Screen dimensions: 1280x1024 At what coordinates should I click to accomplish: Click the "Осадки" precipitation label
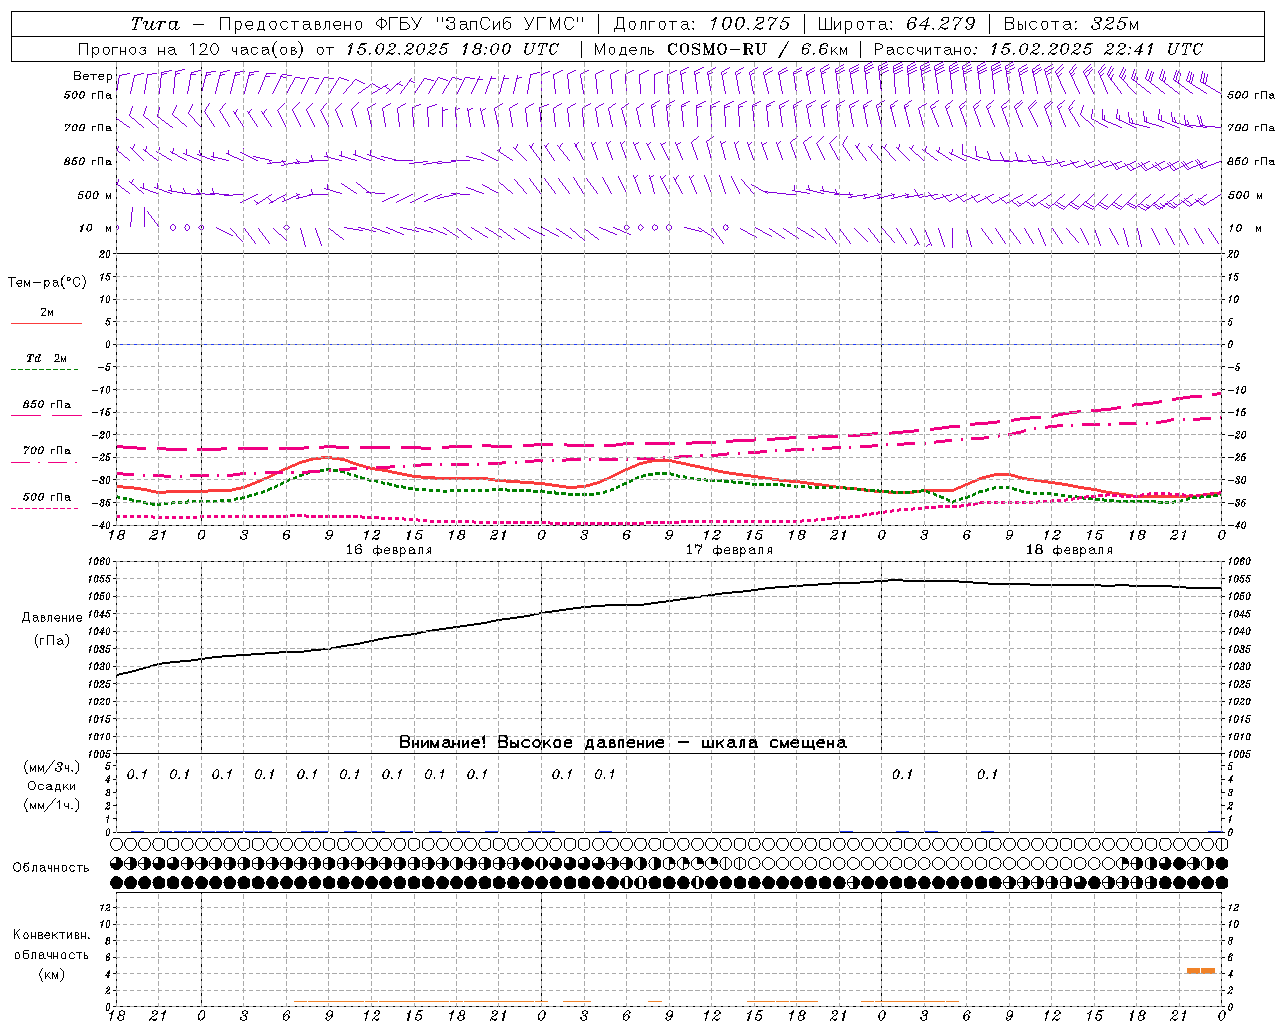(52, 786)
